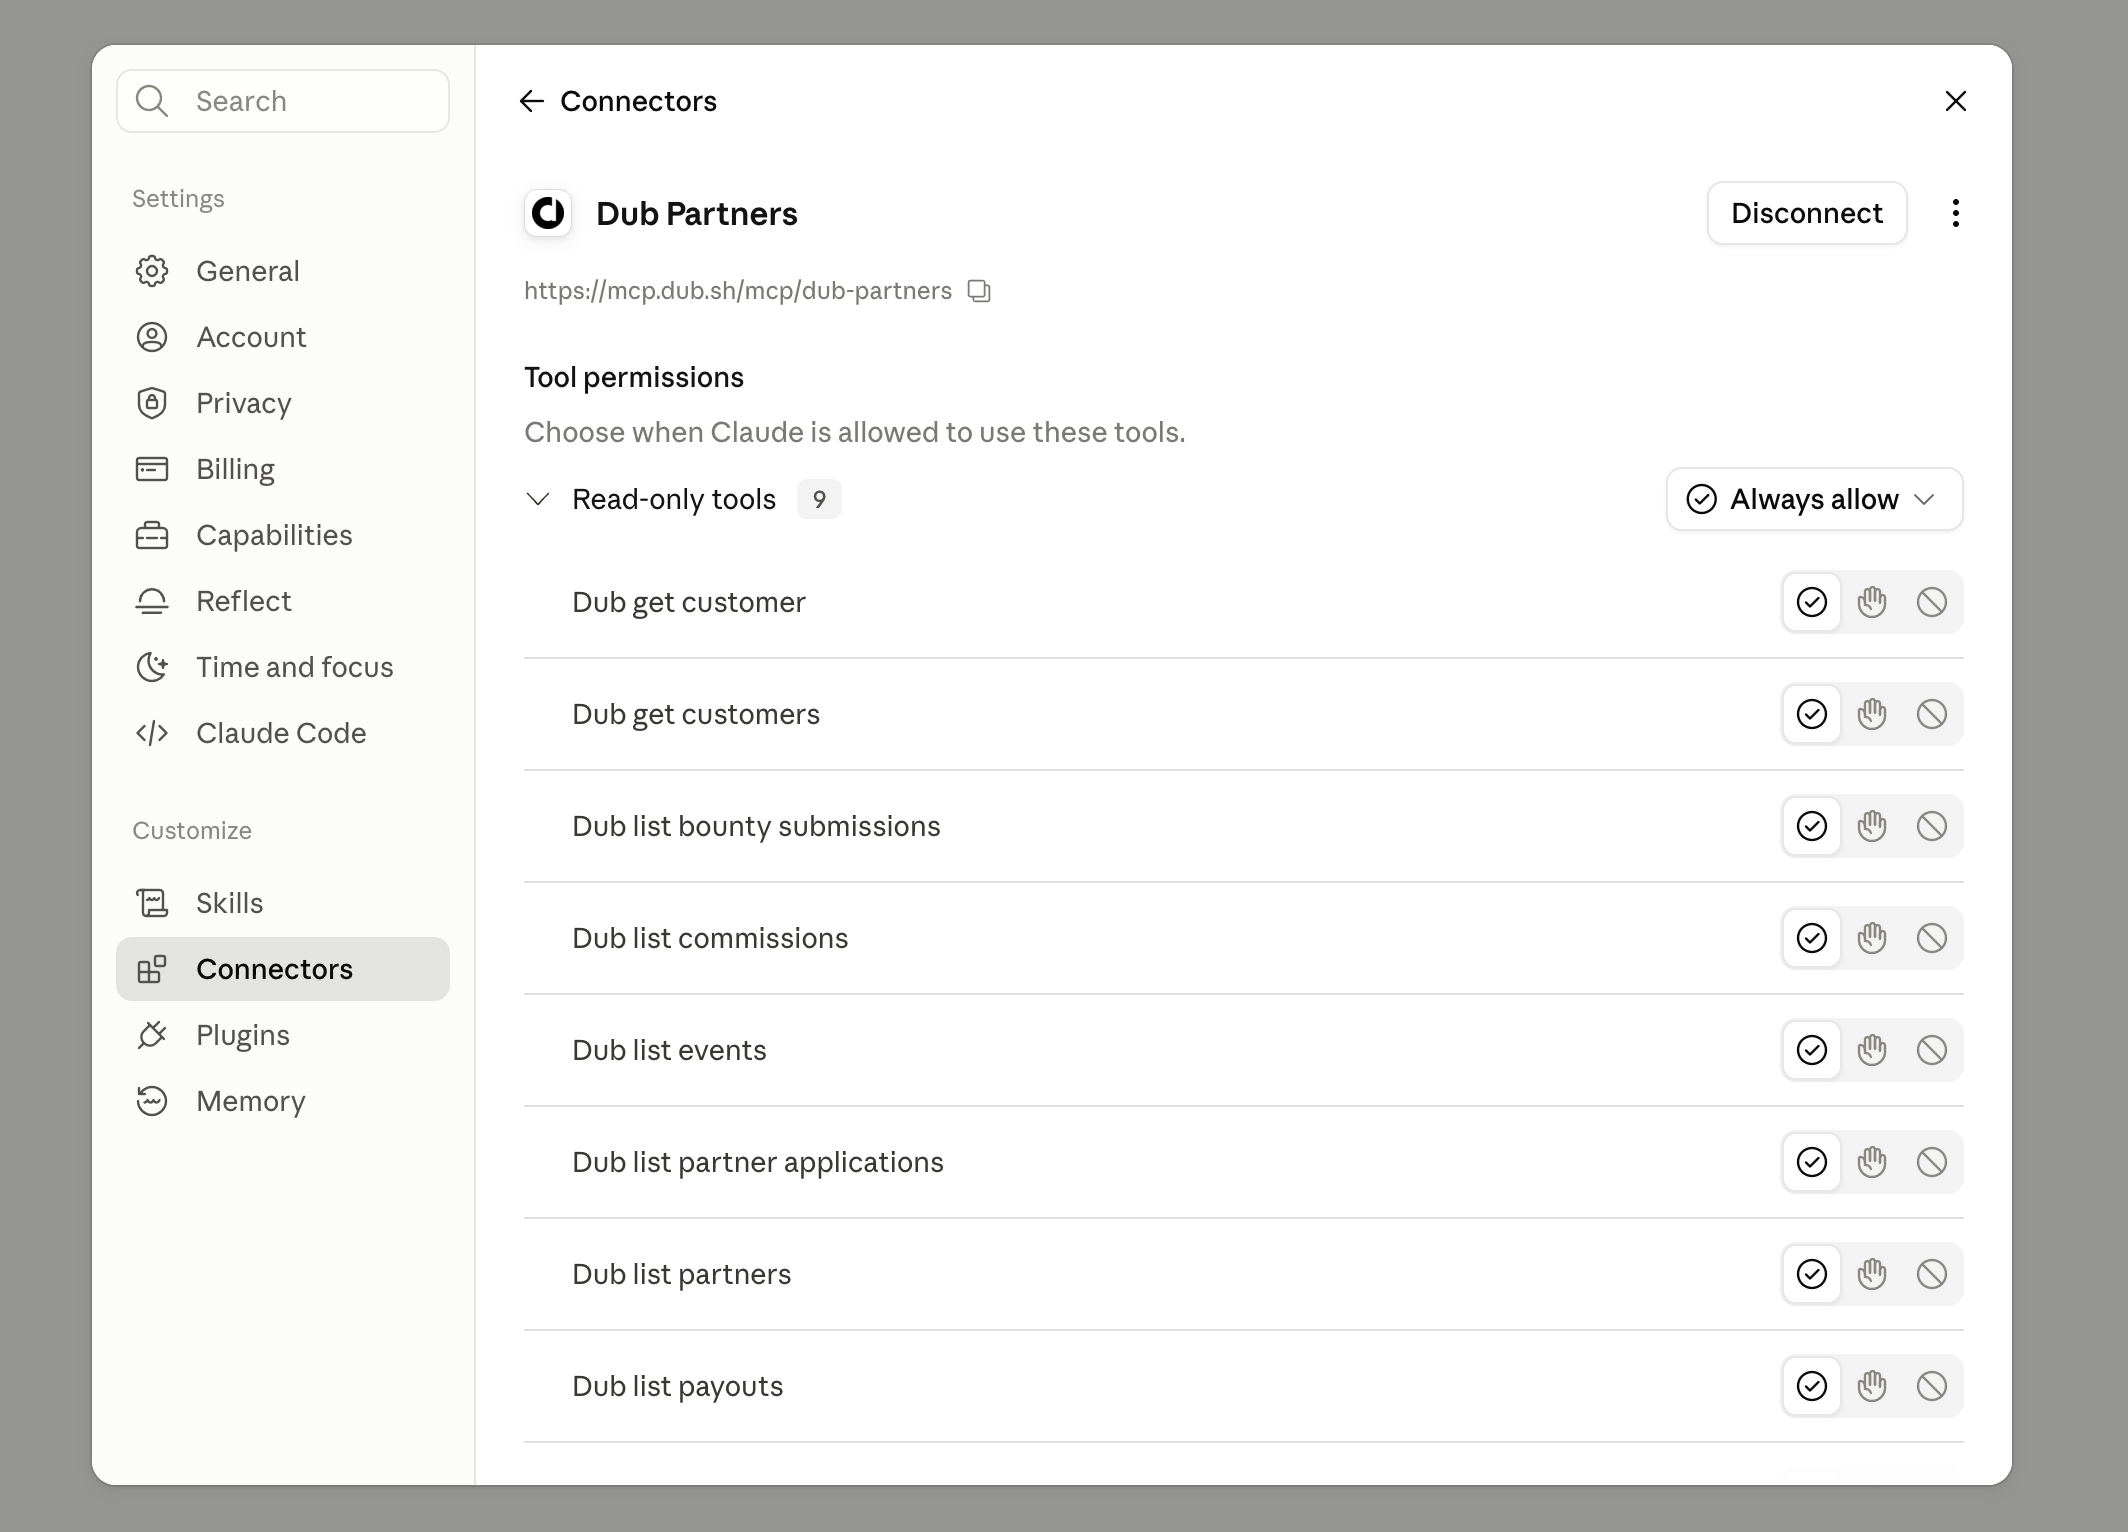Block the Dub get customers tool

[1931, 714]
